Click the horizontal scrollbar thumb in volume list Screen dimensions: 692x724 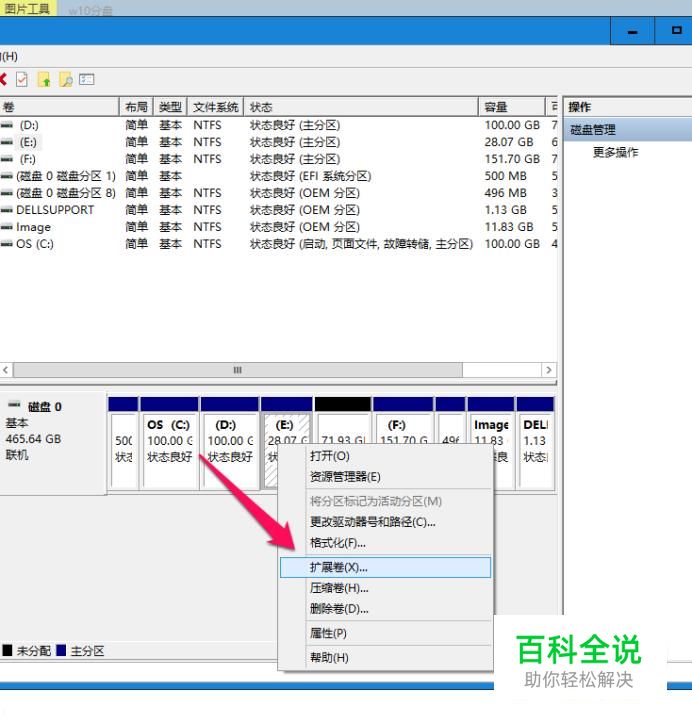238,370
